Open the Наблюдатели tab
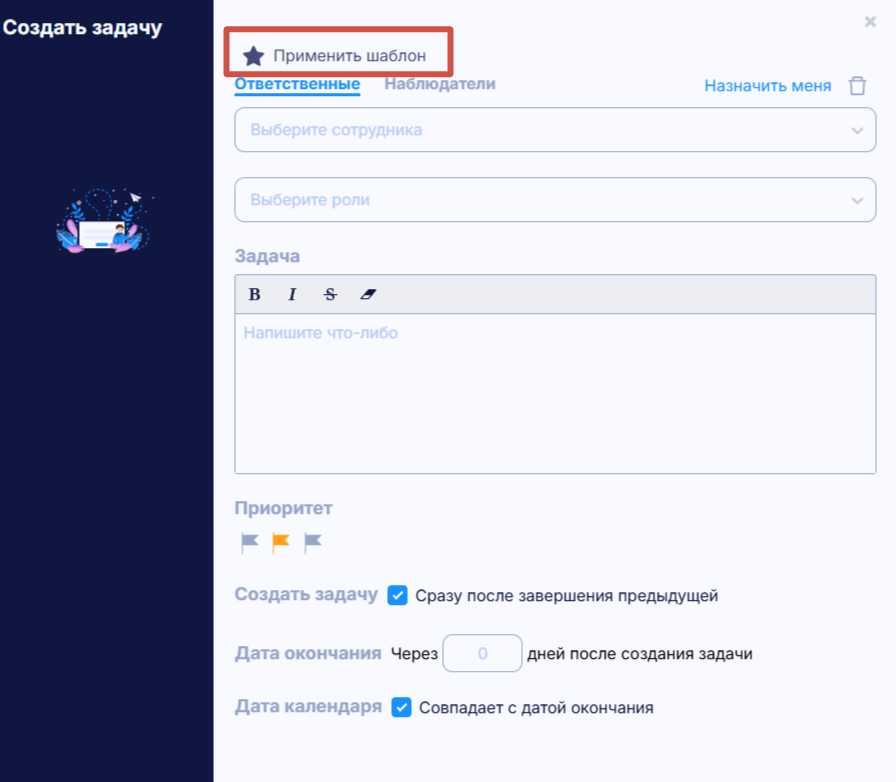 pyautogui.click(x=439, y=84)
